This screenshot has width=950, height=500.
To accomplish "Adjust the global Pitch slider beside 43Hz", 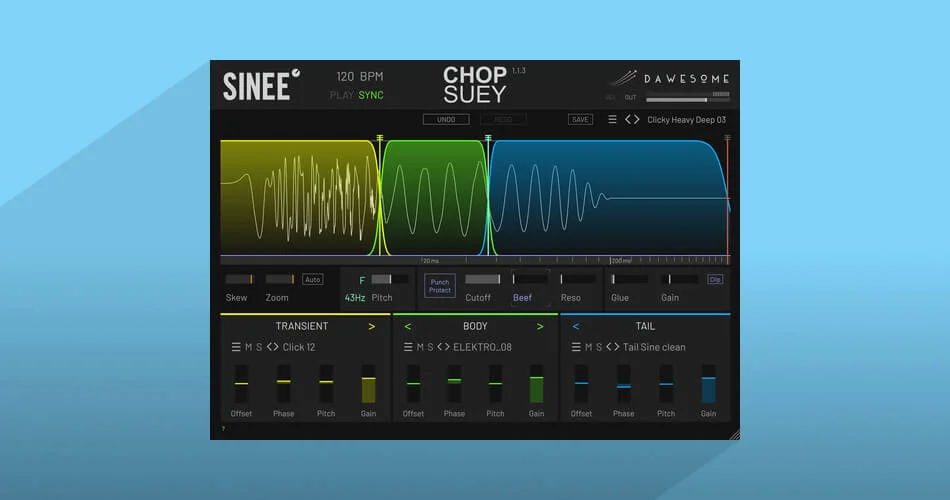I will point(389,279).
